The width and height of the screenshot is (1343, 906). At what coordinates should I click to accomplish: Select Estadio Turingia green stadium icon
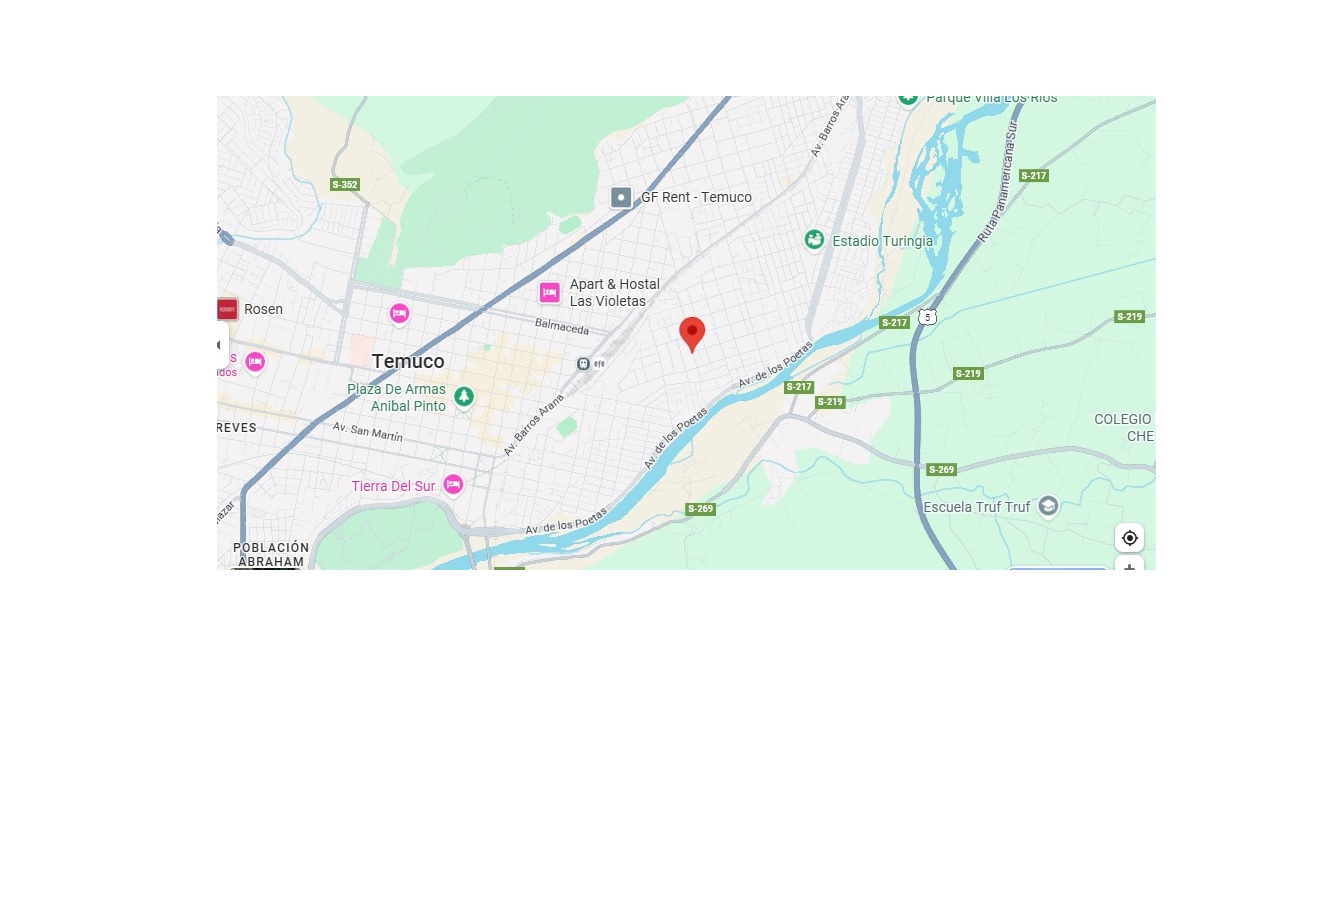point(815,240)
